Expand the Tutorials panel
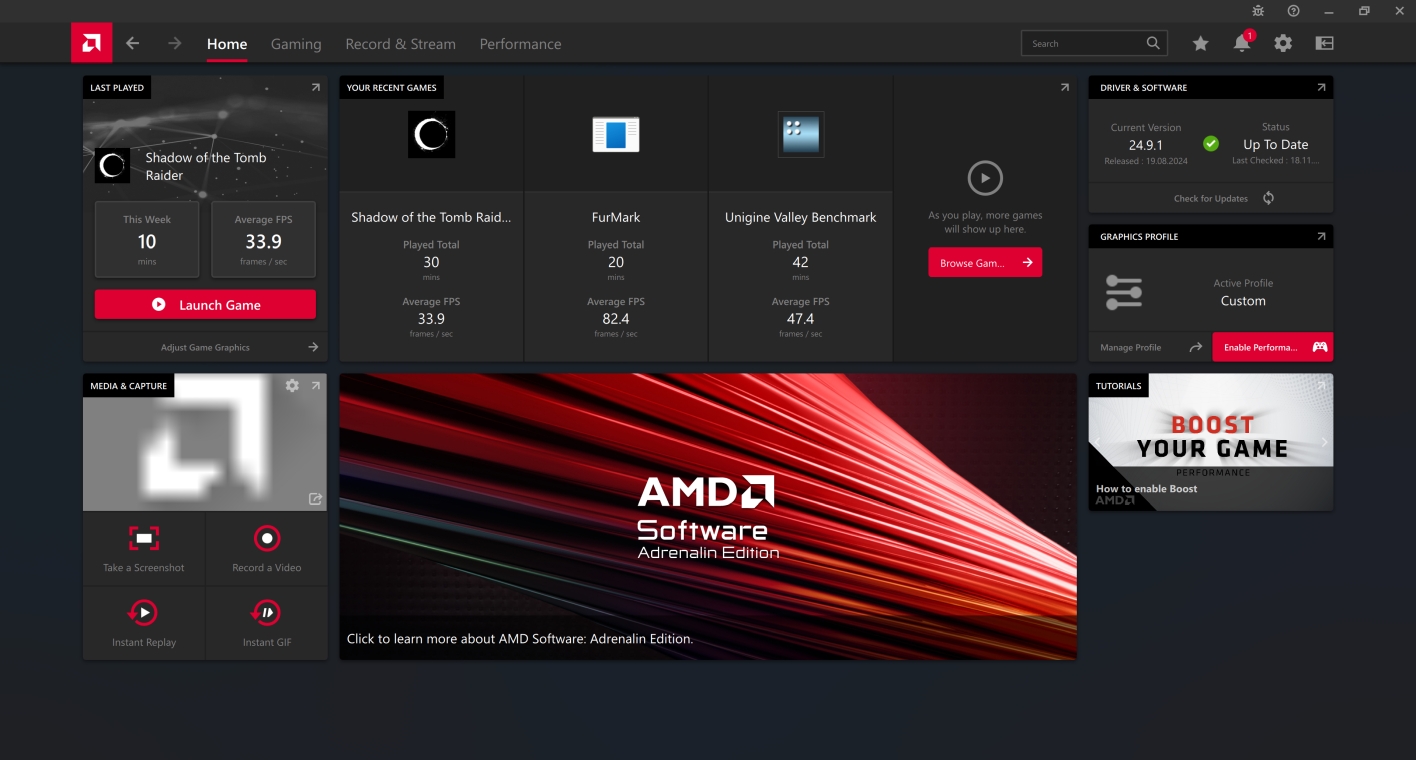Viewport: 1416px width, 760px height. tap(1321, 385)
